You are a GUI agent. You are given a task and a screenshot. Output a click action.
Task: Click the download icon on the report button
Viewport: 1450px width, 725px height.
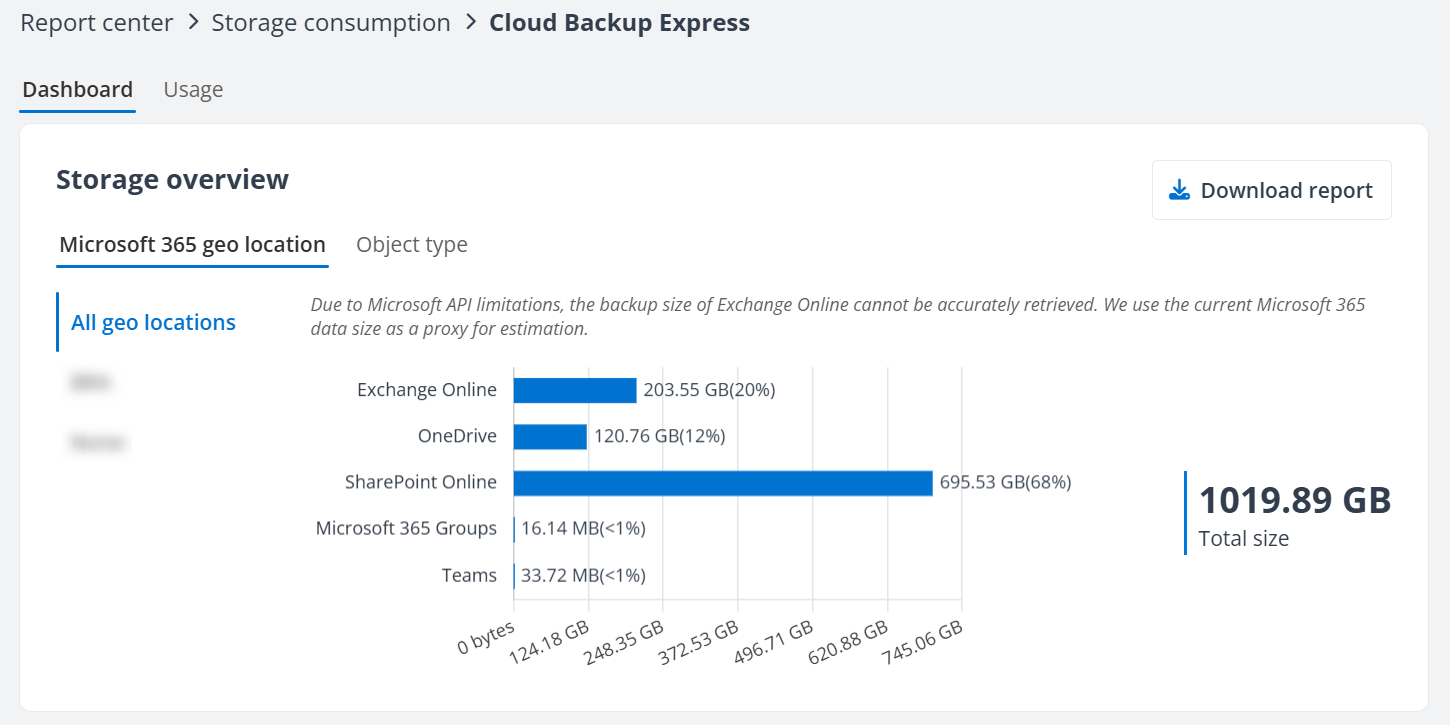tap(1180, 189)
